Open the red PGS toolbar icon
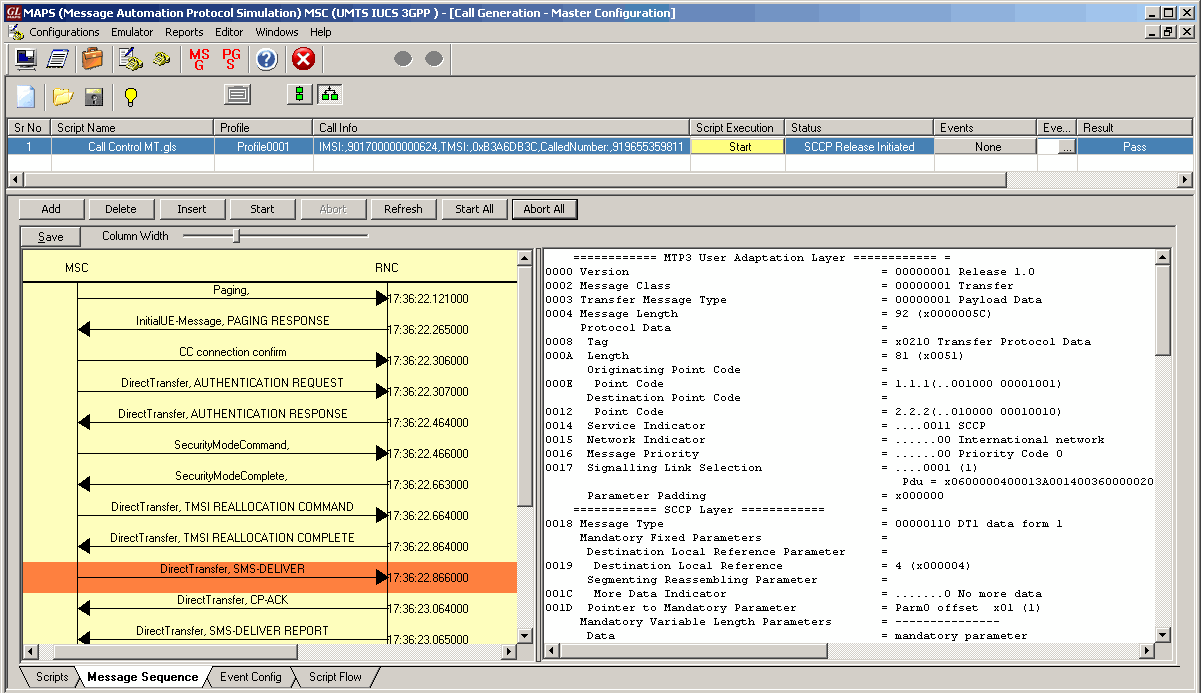 pyautogui.click(x=231, y=59)
